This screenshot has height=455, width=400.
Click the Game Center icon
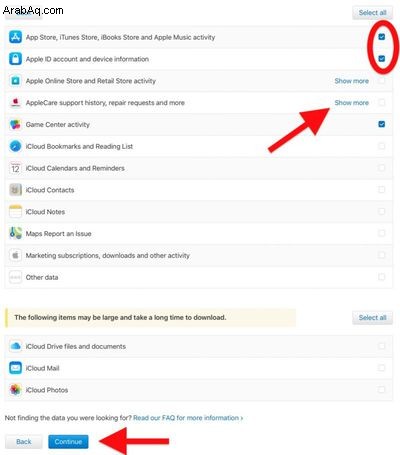point(15,124)
